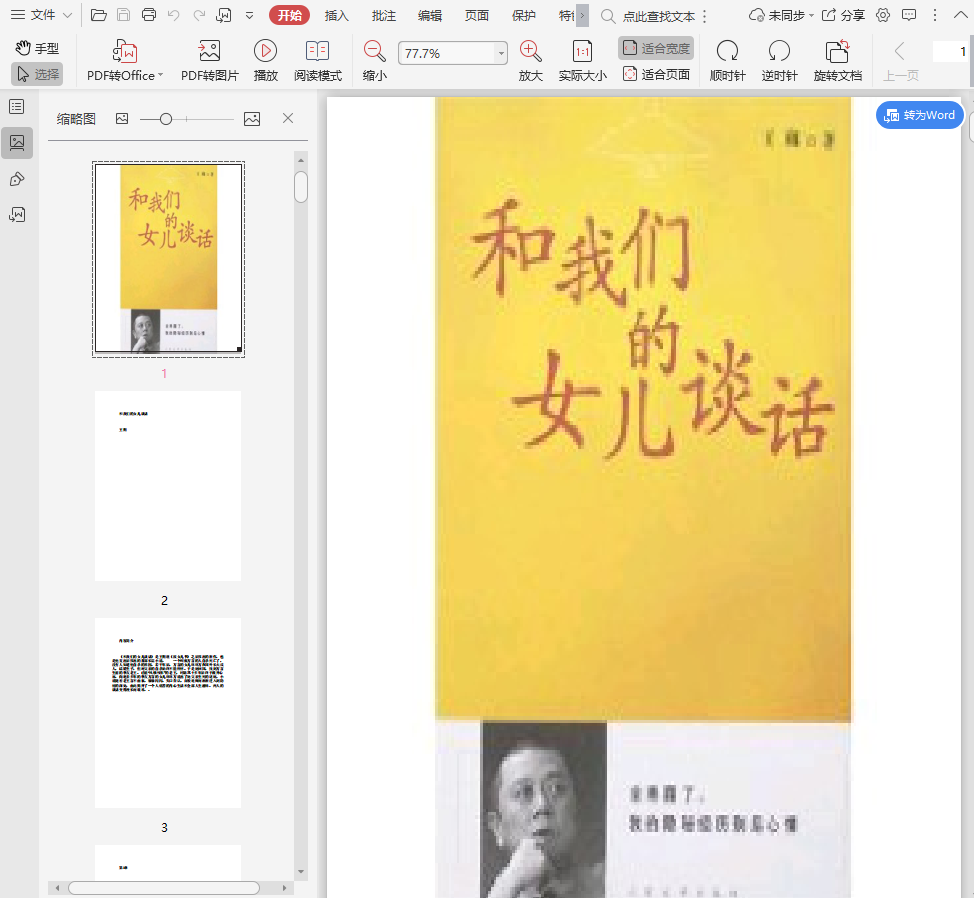This screenshot has width=974, height=898.
Task: Go to 上一页 previous page
Action: click(901, 61)
